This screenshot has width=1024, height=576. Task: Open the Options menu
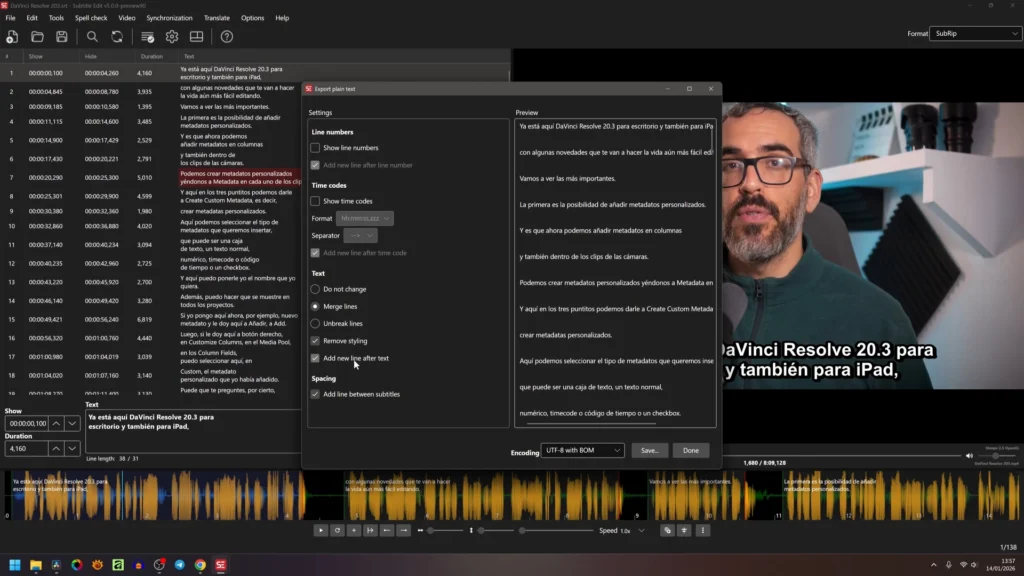click(252, 18)
